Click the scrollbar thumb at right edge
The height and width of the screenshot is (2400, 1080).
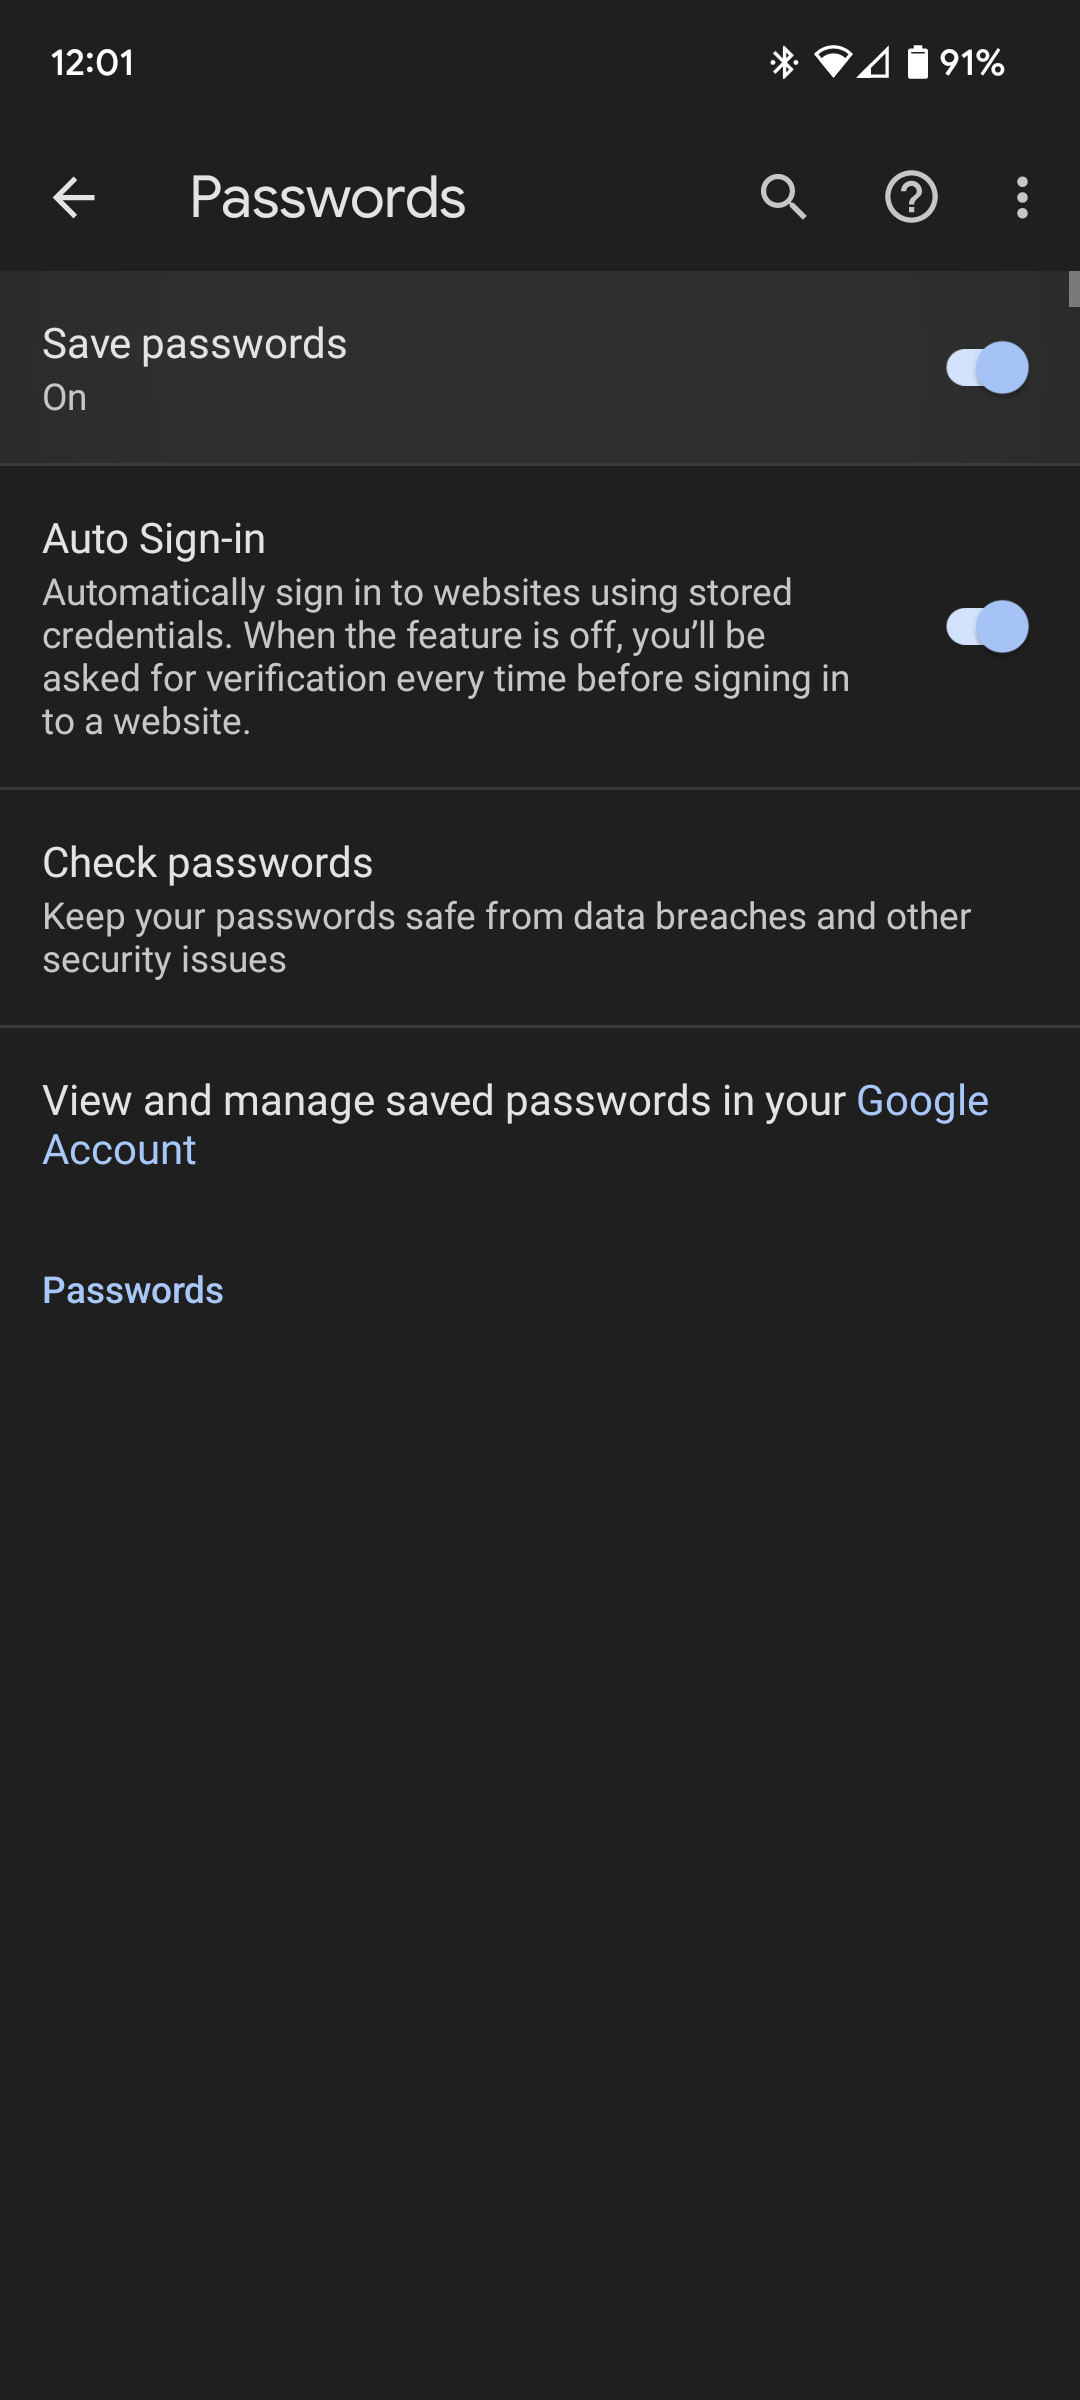1074,289
